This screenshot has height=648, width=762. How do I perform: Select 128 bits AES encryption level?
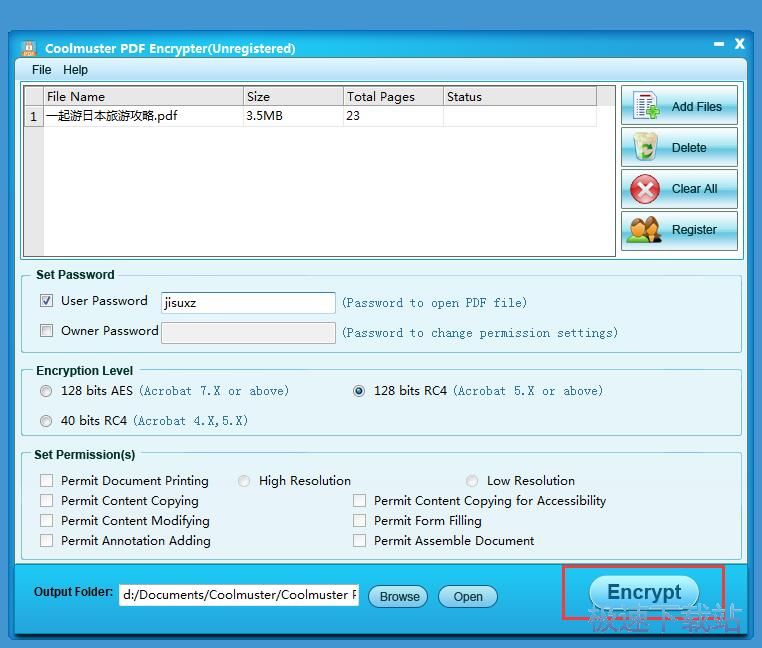coord(47,391)
